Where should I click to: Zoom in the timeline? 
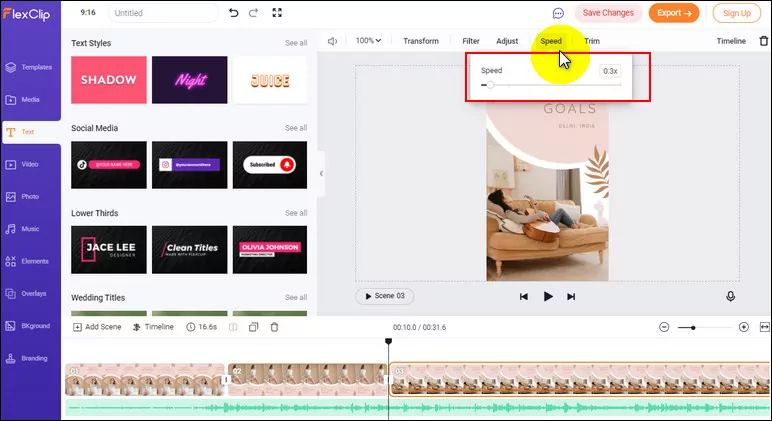tap(744, 327)
